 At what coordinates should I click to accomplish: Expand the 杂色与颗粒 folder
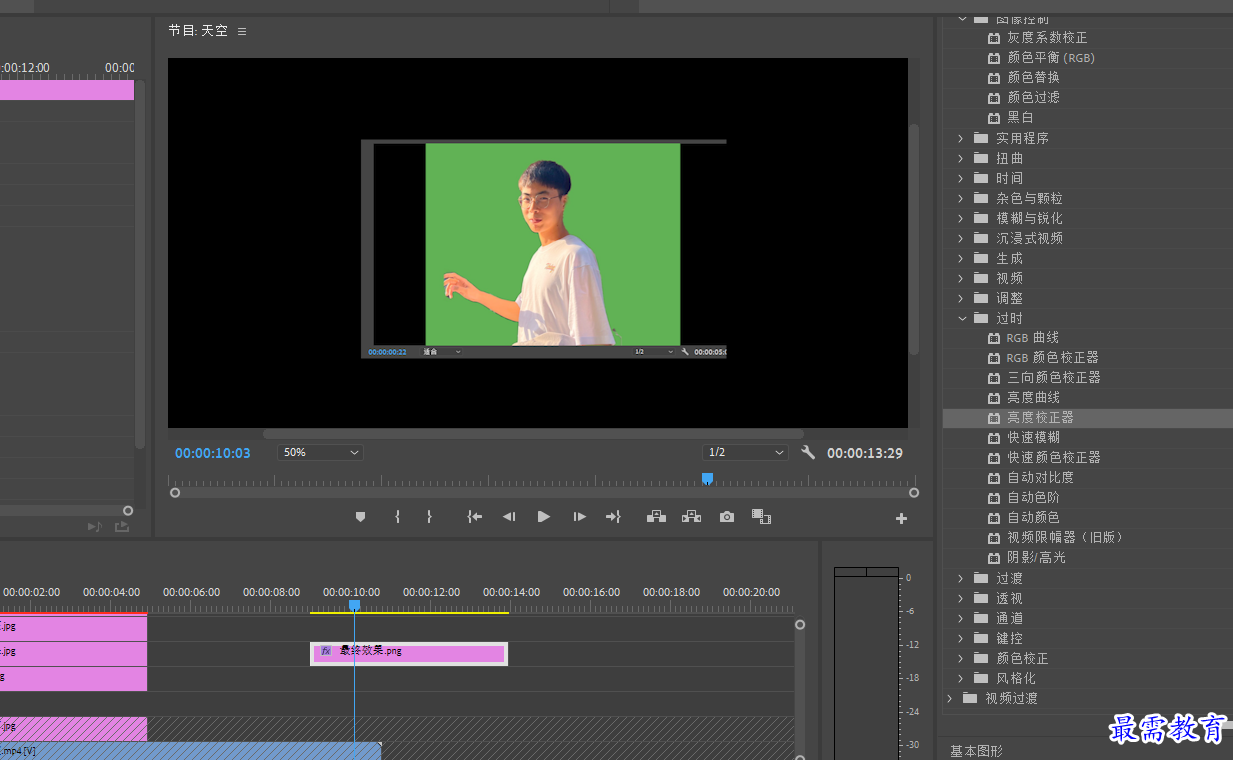961,198
